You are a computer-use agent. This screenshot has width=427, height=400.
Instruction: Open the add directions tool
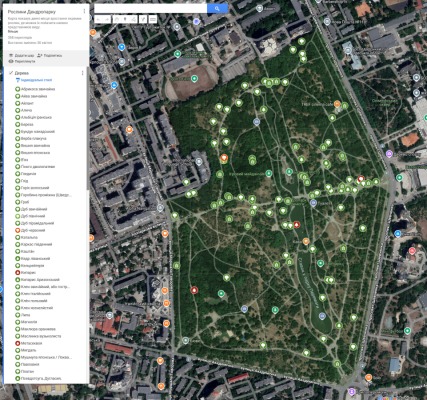coord(143,20)
